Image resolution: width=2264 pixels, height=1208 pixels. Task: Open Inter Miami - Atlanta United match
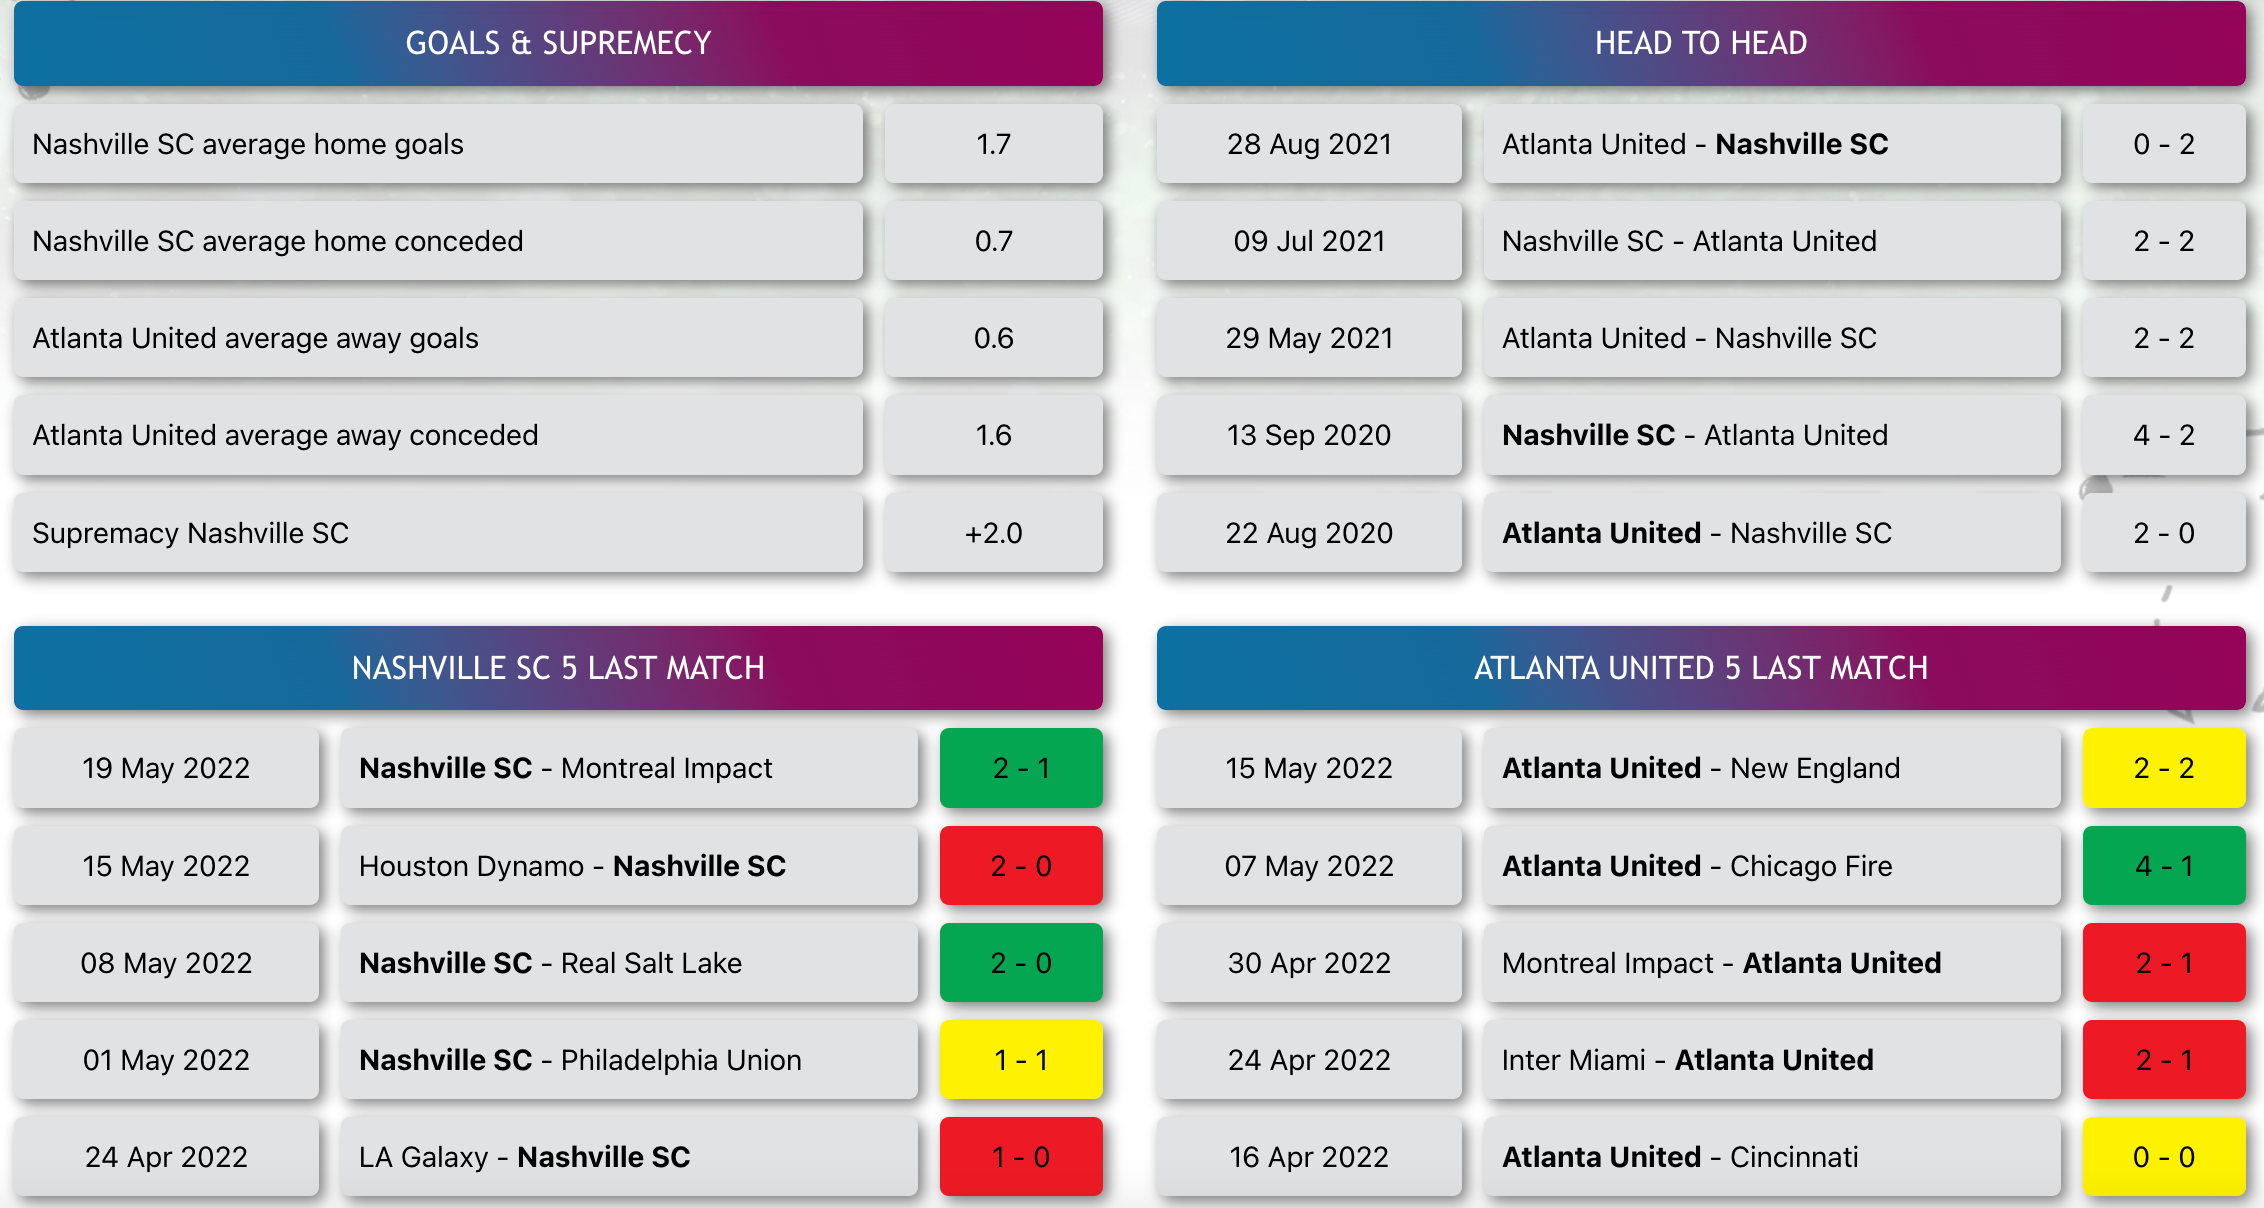point(1772,1060)
